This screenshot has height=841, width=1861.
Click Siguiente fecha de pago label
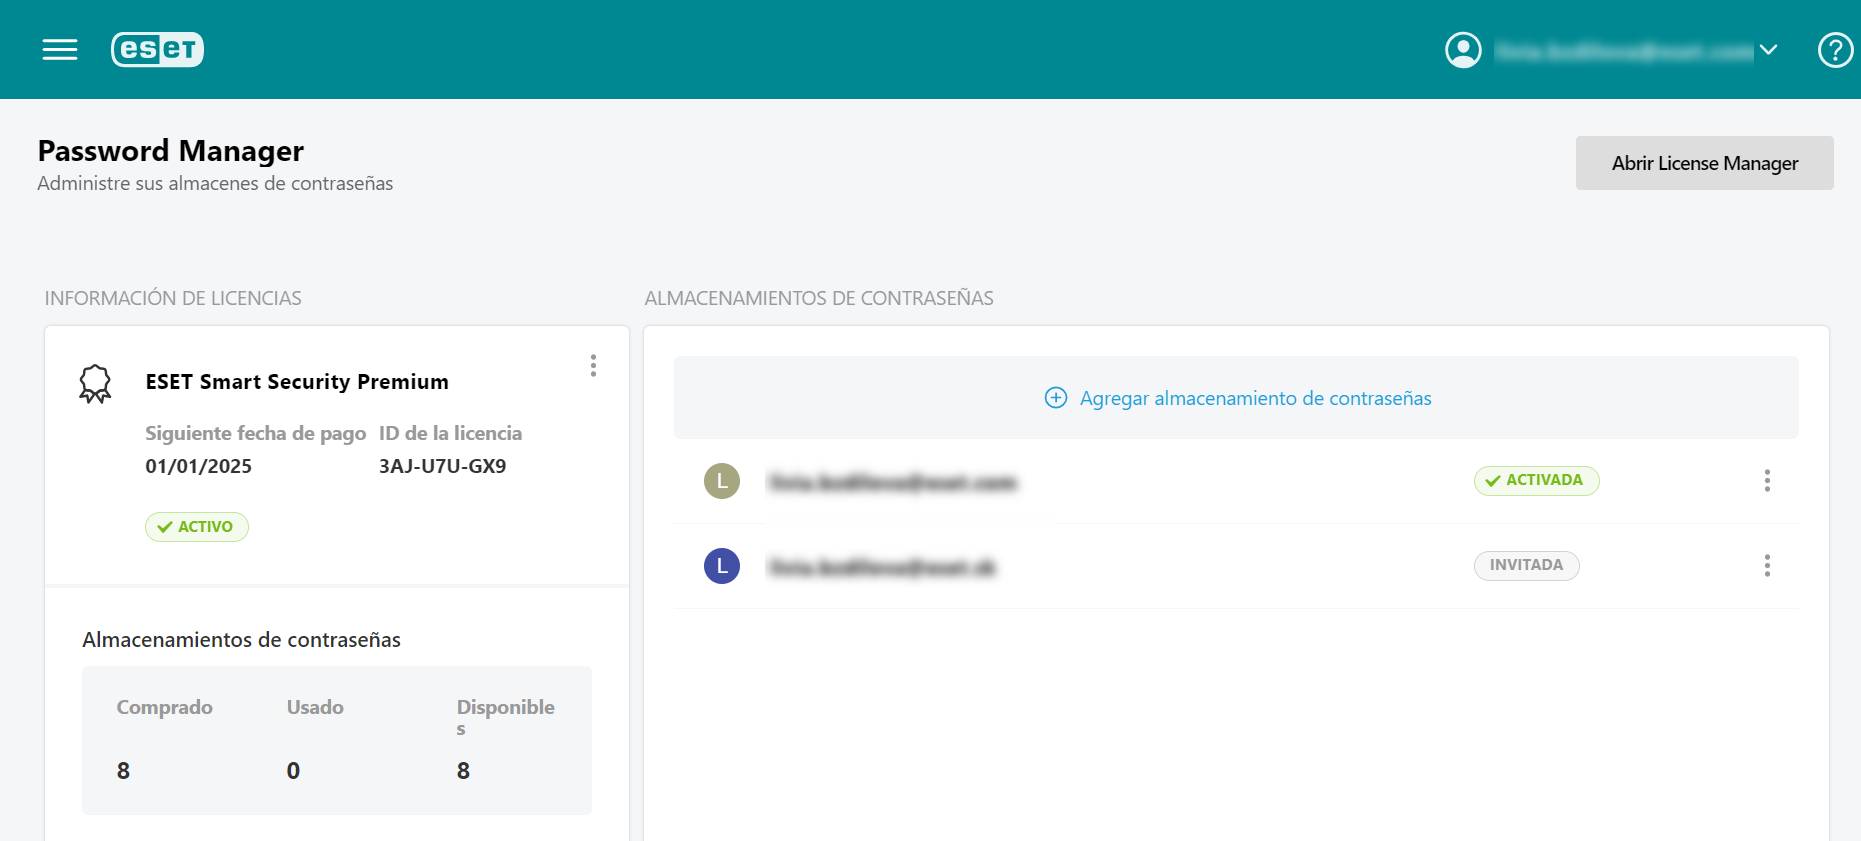pyautogui.click(x=255, y=433)
